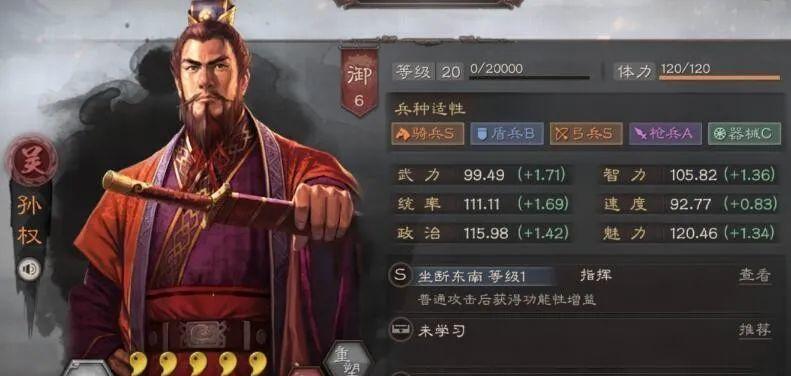Click the unlearned skill slot icon
The image size is (791, 376).
pyautogui.click(x=400, y=330)
